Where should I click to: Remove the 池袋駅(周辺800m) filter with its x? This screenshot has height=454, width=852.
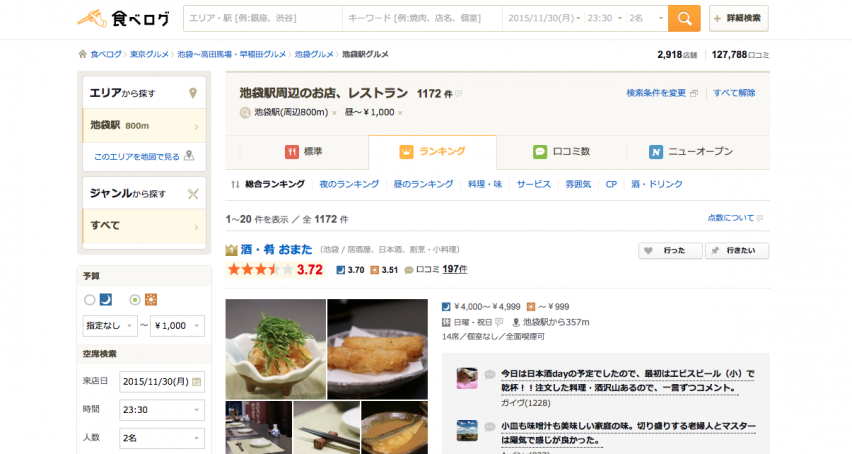click(x=335, y=113)
